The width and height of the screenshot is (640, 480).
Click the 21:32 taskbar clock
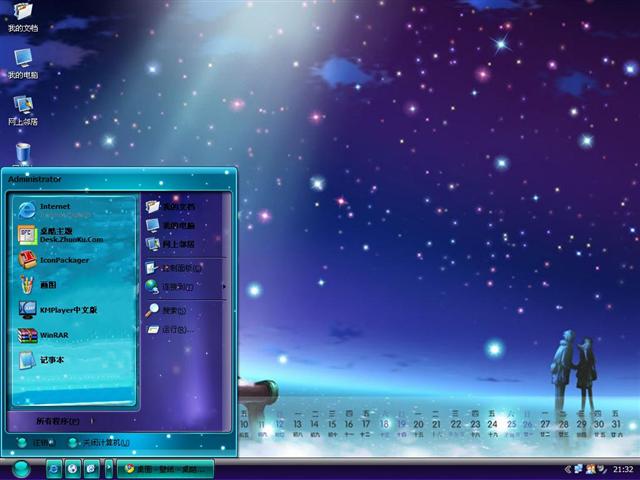click(x=623, y=469)
